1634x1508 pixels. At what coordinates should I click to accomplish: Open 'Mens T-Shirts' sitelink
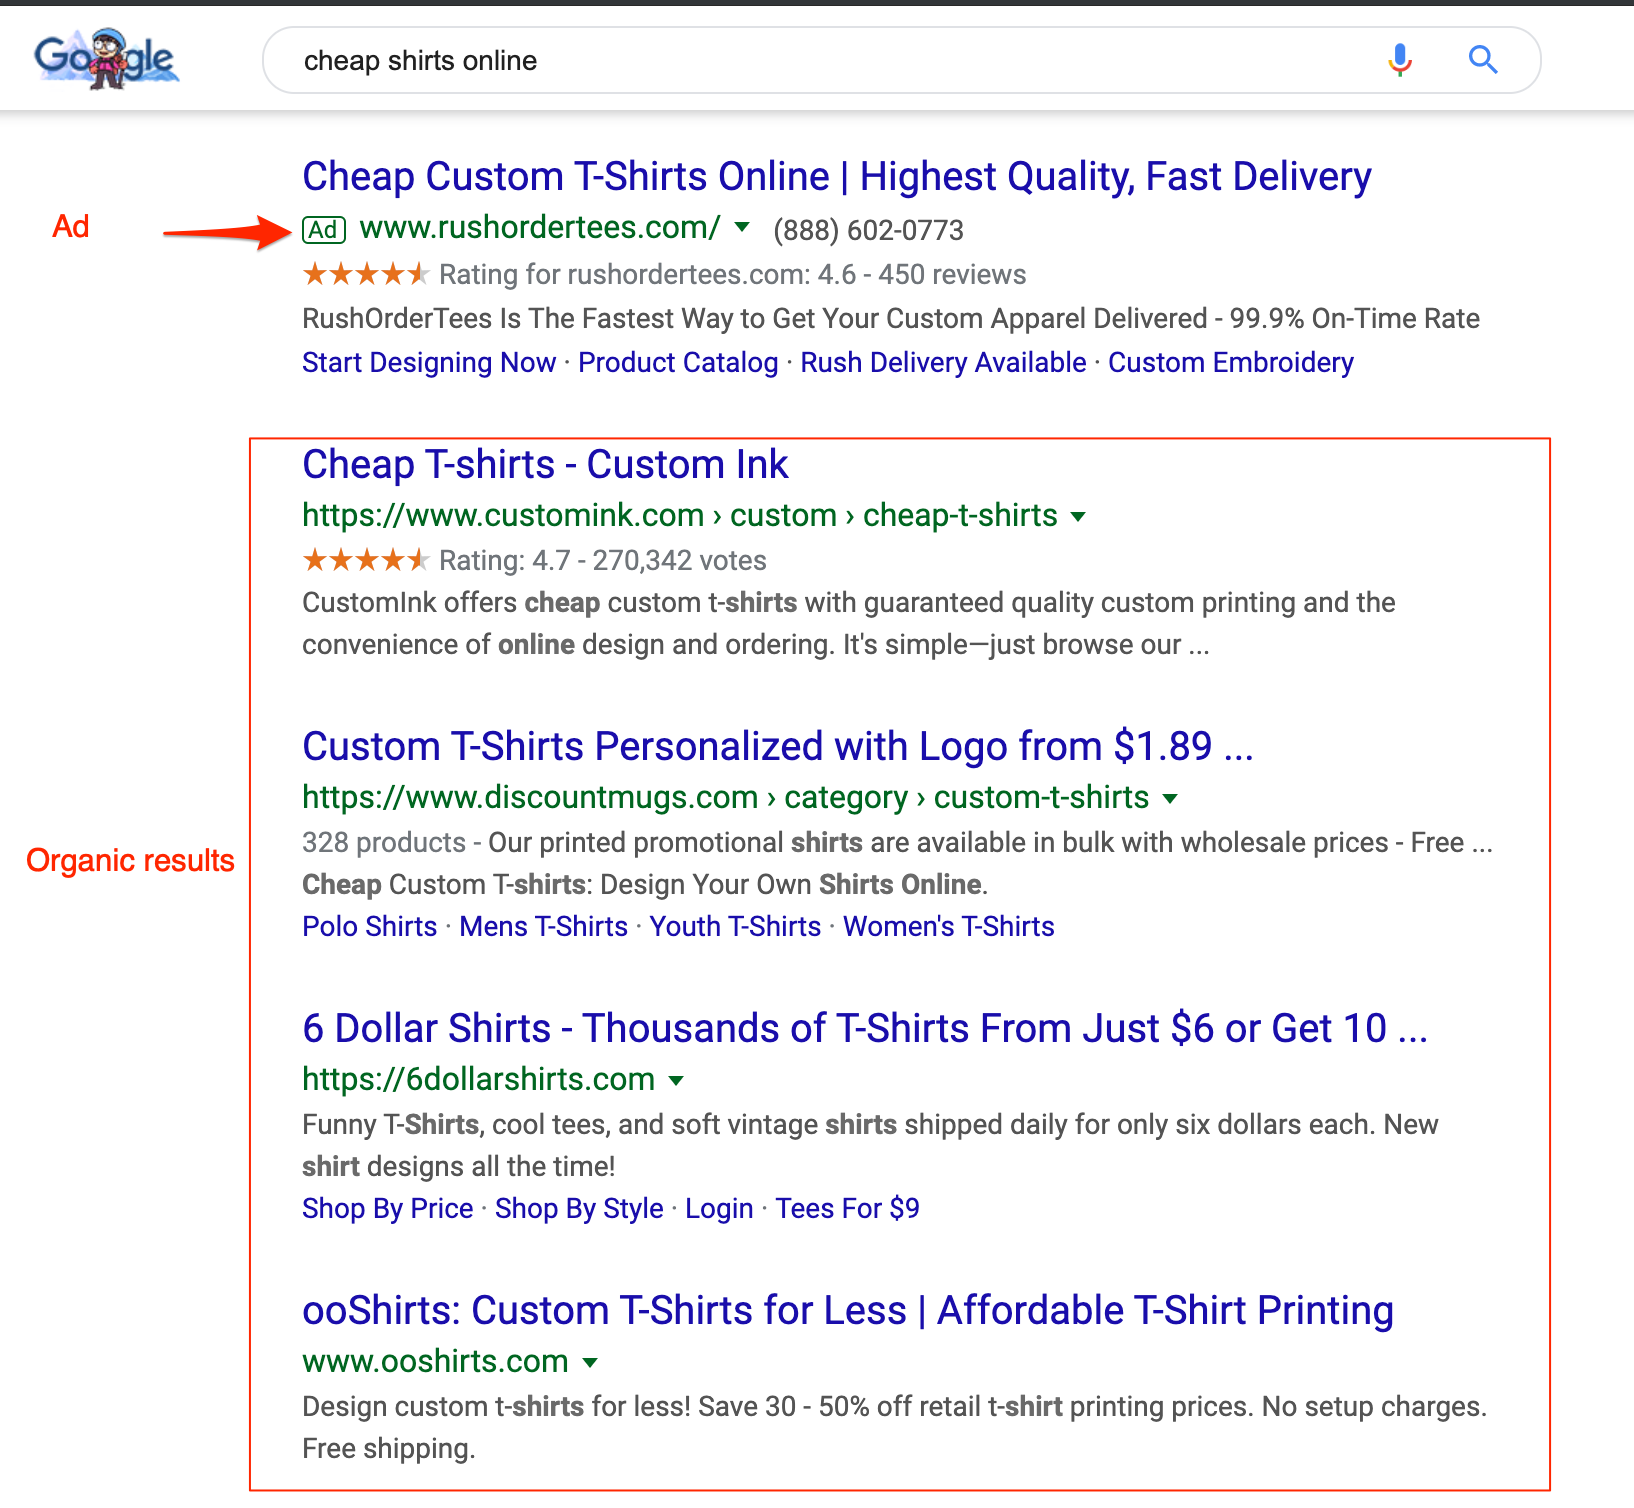point(543,926)
